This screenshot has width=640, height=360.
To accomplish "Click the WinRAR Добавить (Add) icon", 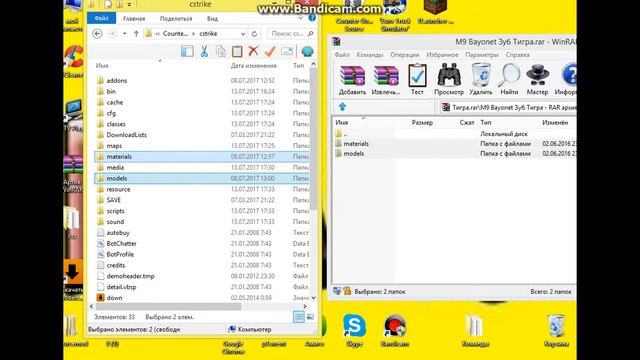I will [352, 76].
